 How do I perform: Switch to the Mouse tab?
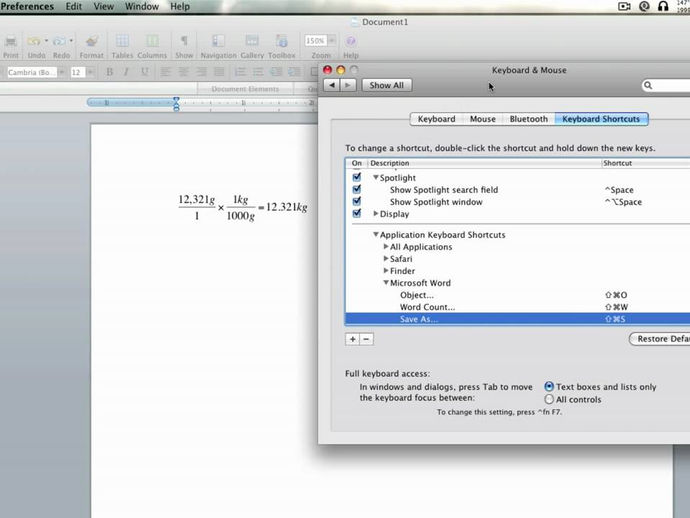point(482,119)
